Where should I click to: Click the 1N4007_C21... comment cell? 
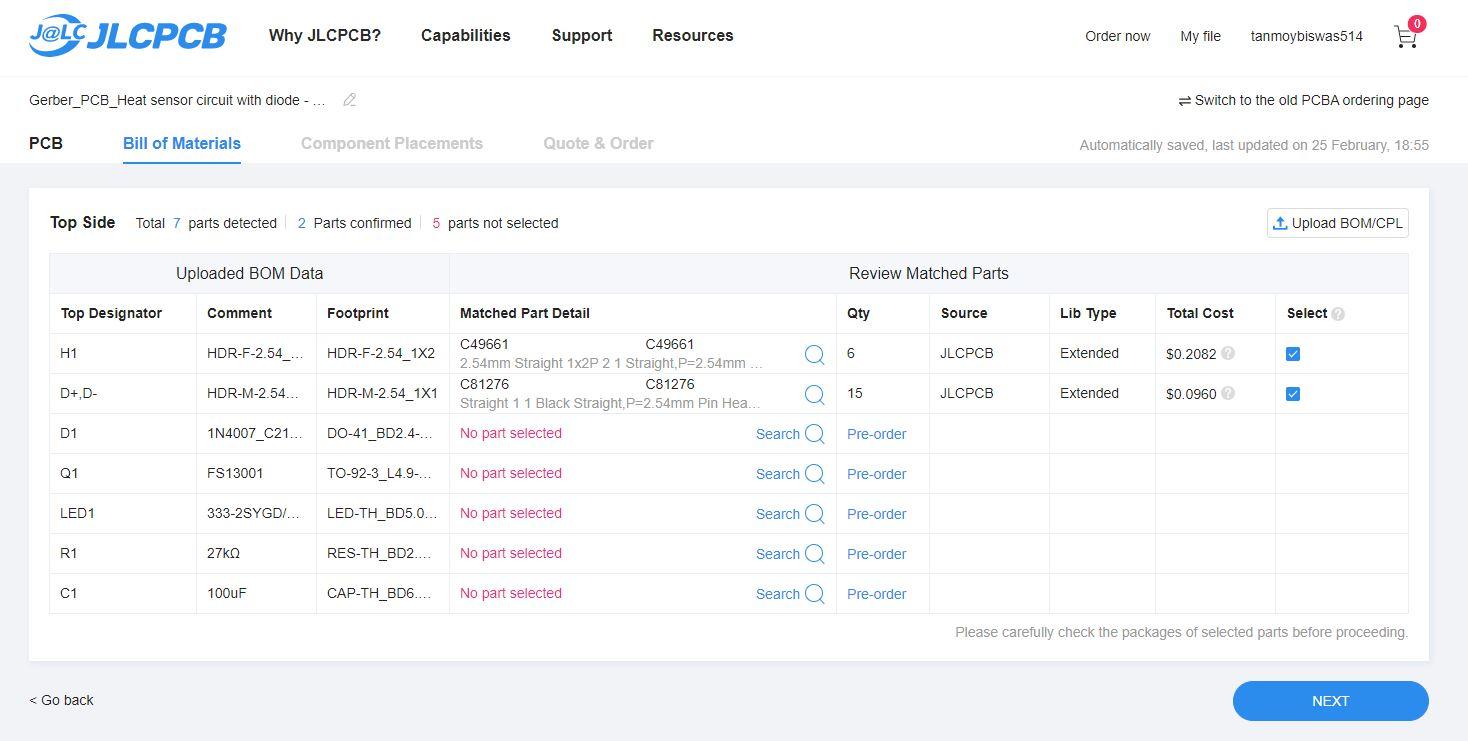click(254, 433)
